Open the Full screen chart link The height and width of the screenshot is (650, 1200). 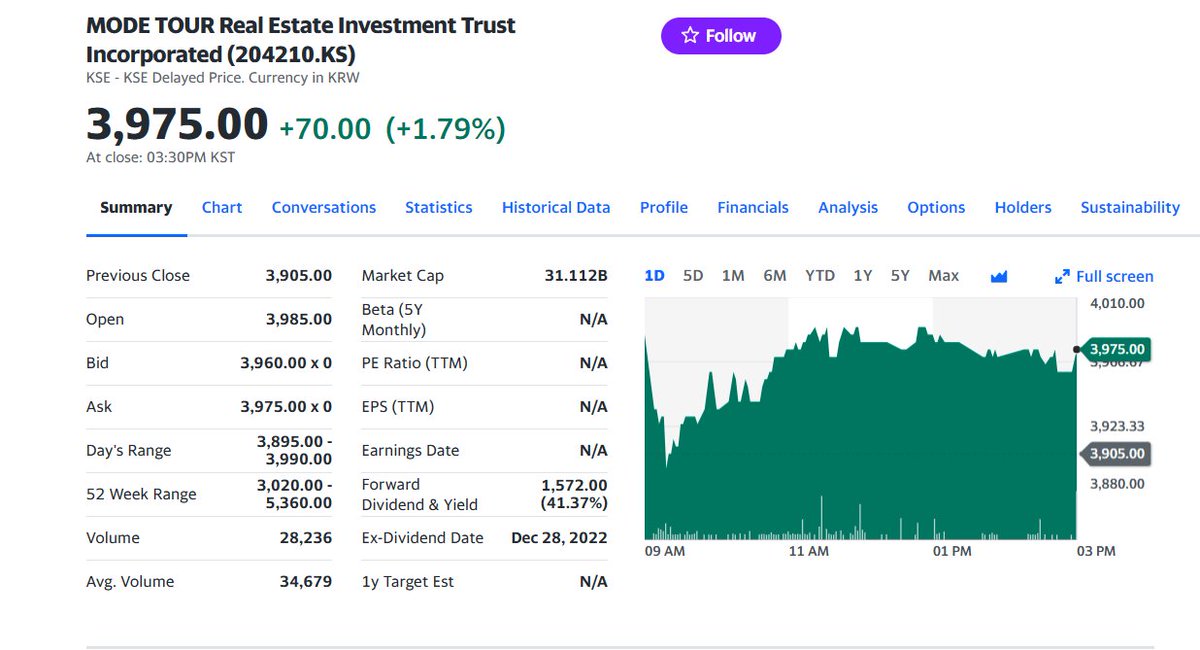click(1105, 277)
